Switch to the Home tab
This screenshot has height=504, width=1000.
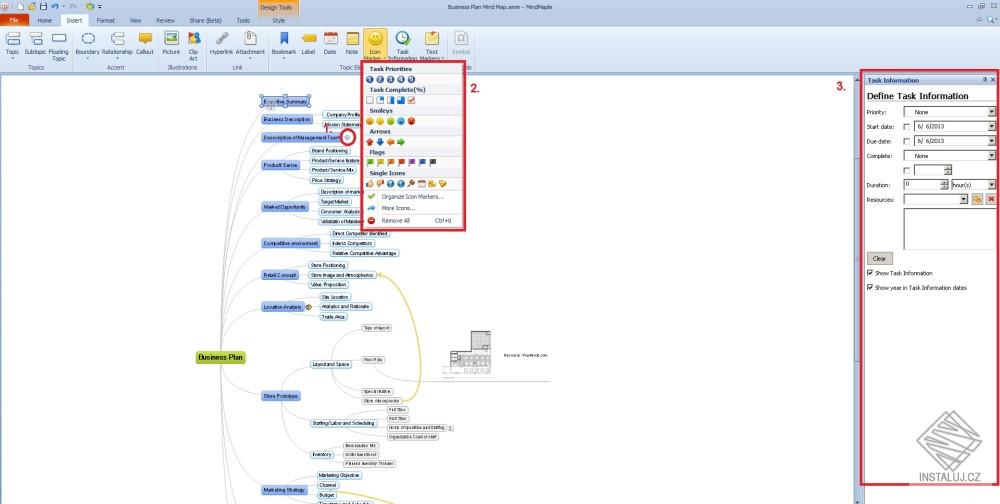pyautogui.click(x=45, y=20)
